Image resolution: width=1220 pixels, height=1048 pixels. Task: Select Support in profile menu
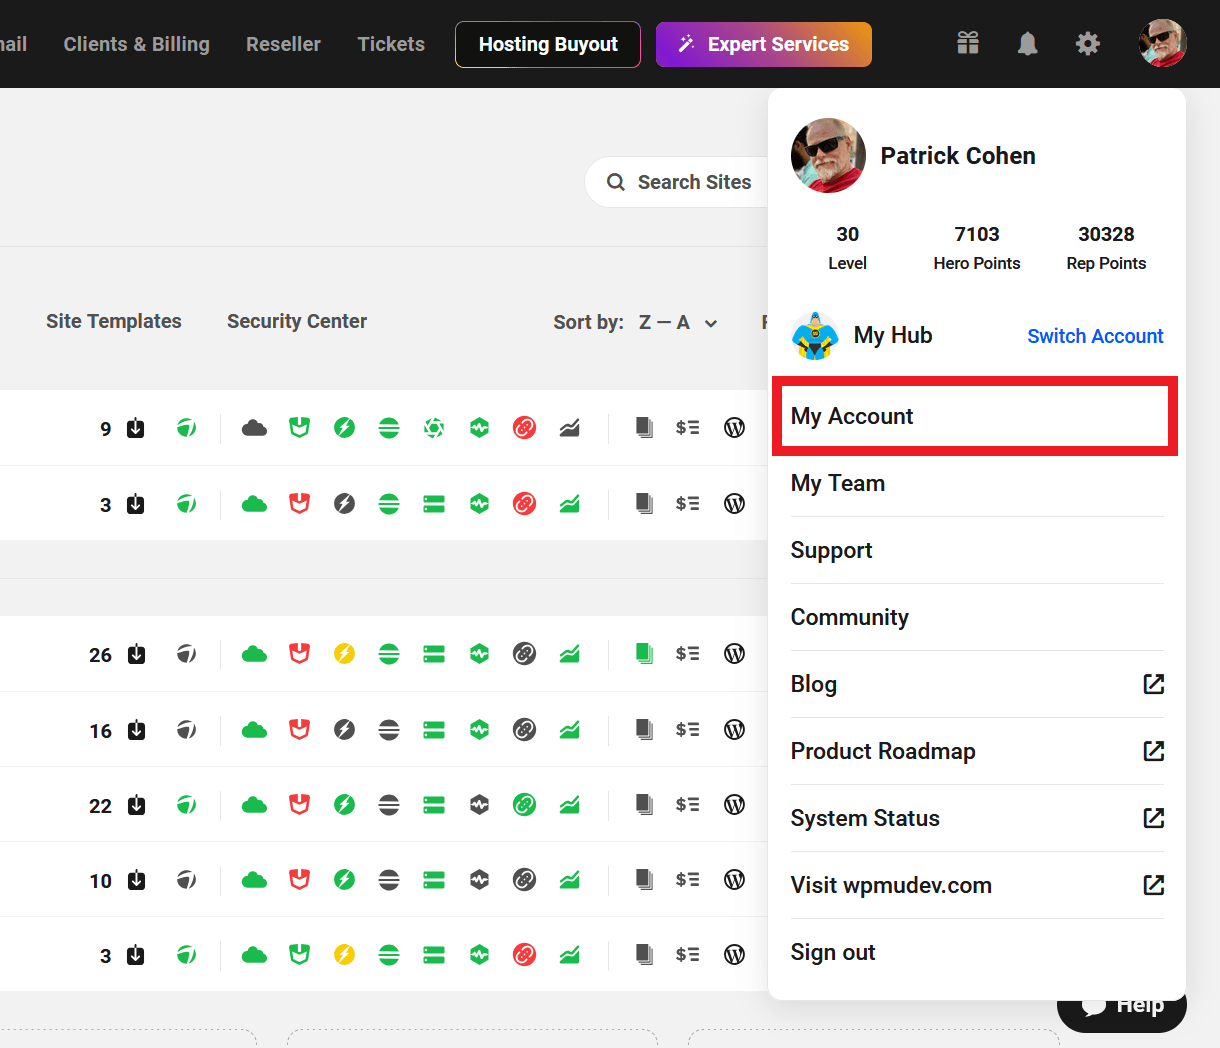pyautogui.click(x=977, y=550)
